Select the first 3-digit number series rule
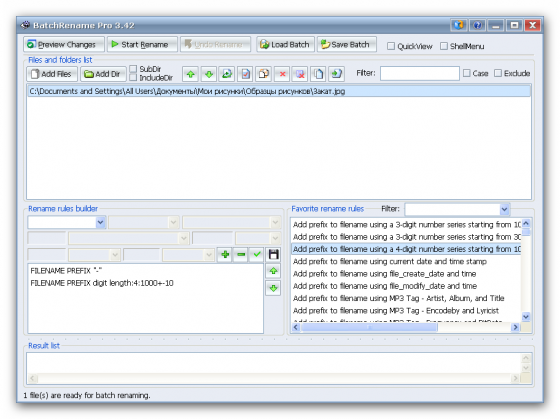Image resolution: width=560 pixels, height=419 pixels. [406, 225]
